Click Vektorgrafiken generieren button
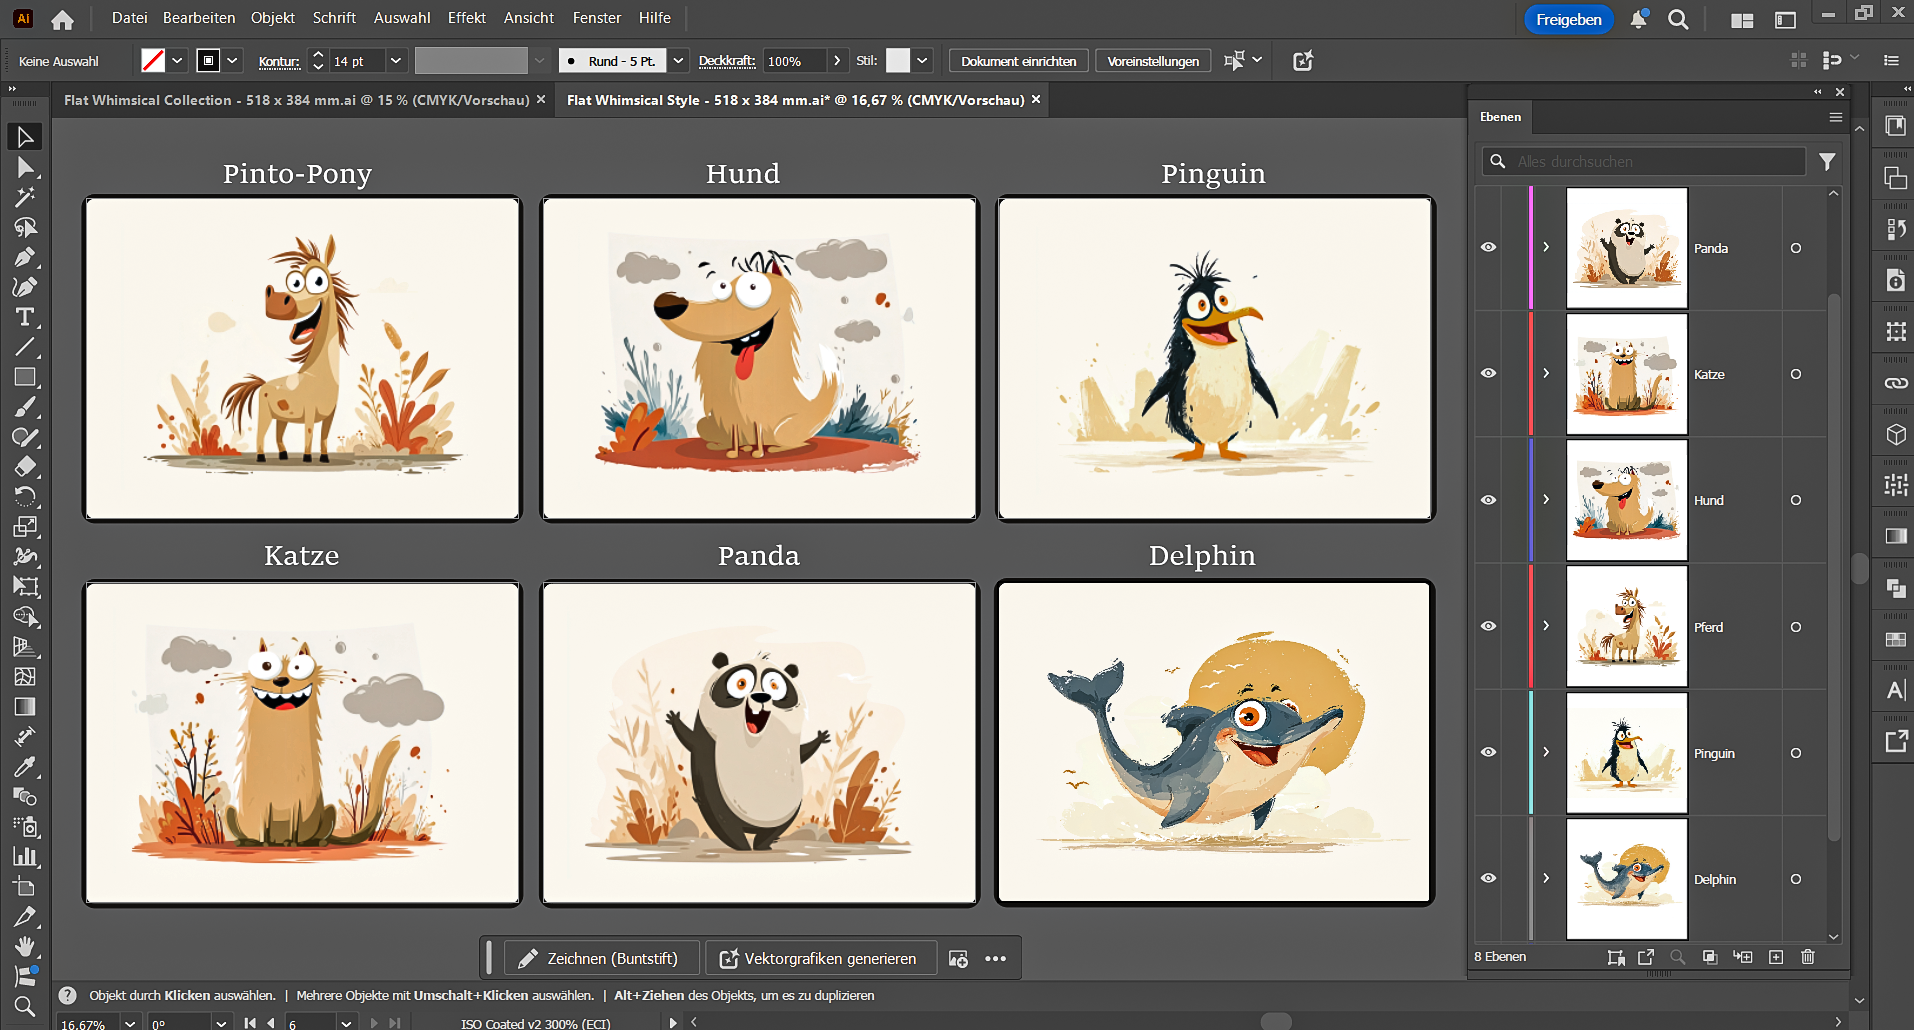 [x=819, y=958]
